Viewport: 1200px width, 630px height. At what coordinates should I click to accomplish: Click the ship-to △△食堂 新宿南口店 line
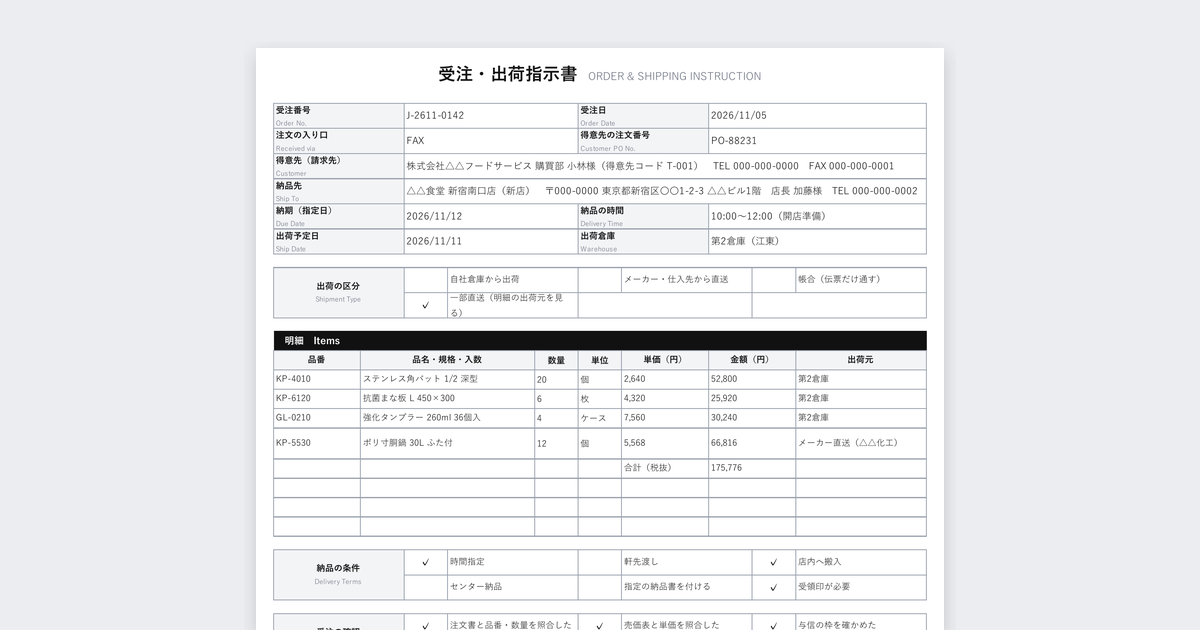click(x=662, y=191)
